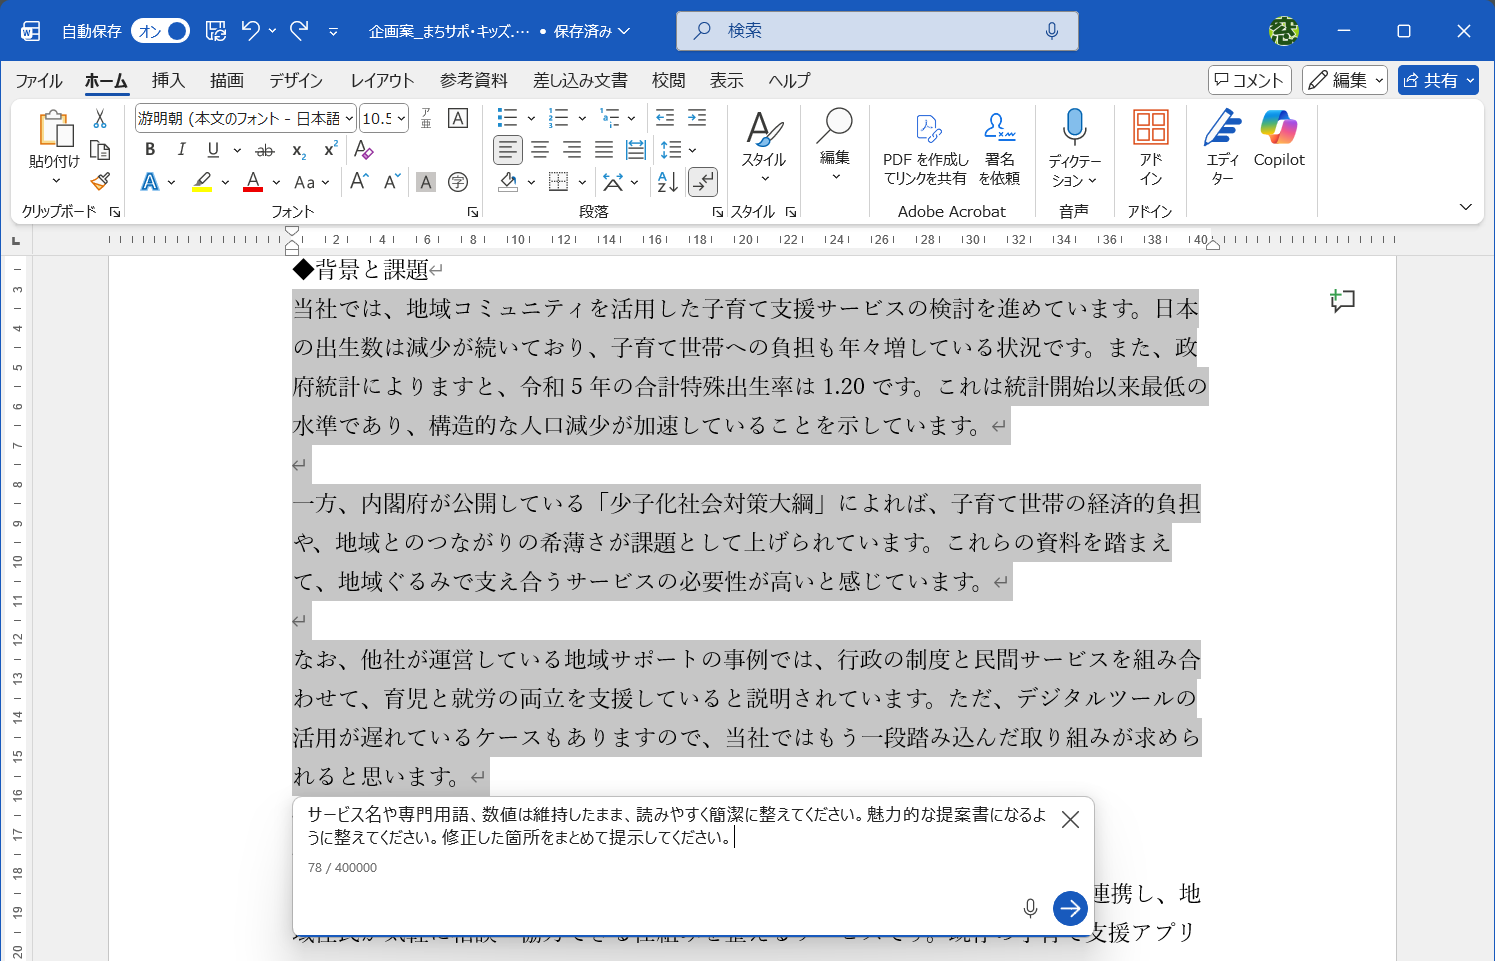The width and height of the screenshot is (1495, 961).
Task: Launch the エディター (Editor) tool
Action: tap(1222, 145)
